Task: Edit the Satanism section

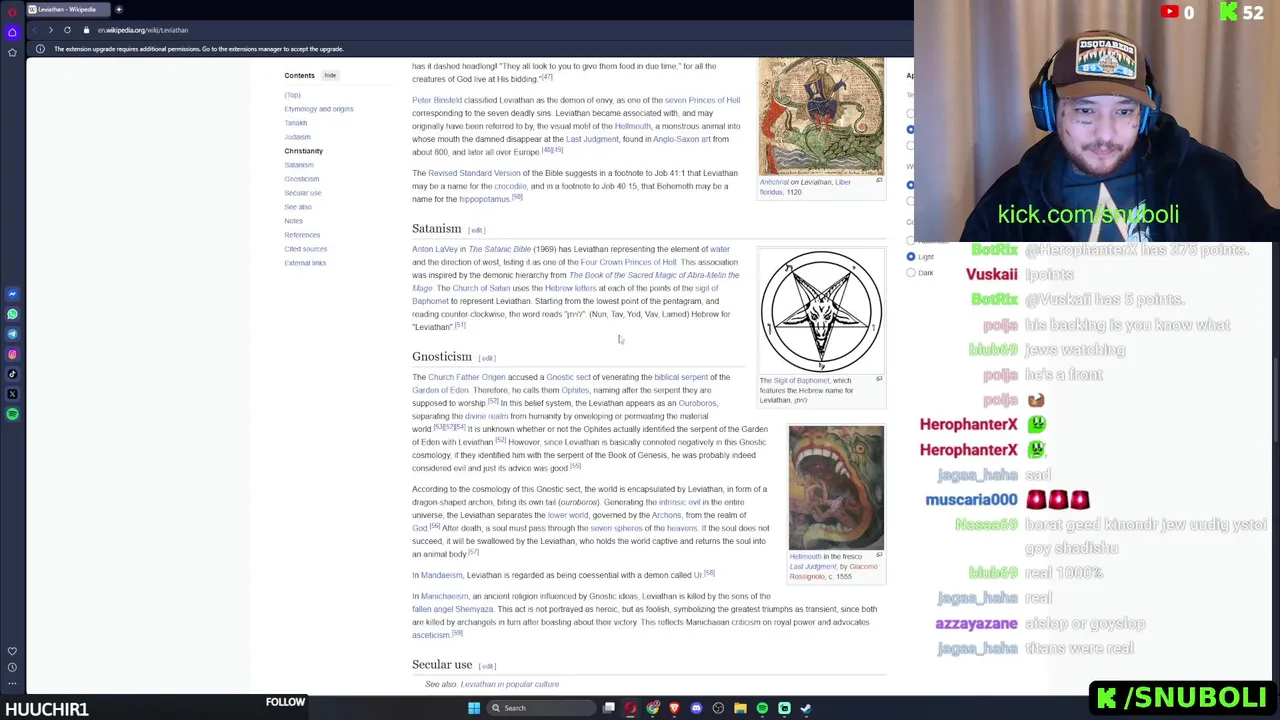Action: [476, 230]
